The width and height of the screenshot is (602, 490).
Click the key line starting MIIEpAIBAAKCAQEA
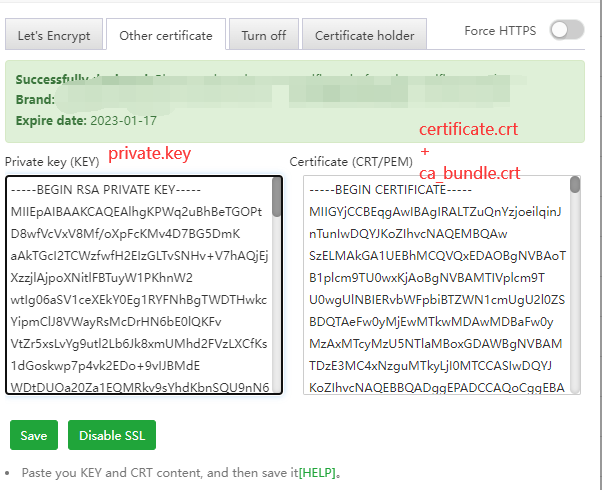(x=136, y=212)
